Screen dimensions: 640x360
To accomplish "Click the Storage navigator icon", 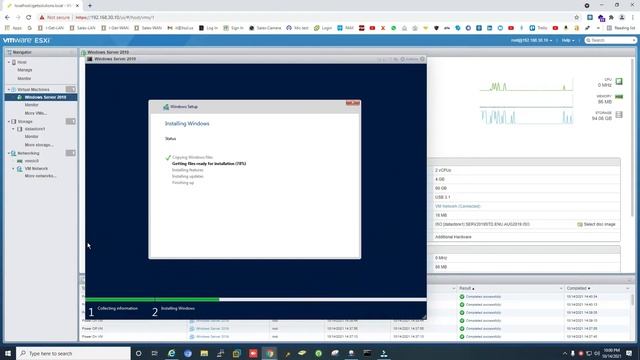I will click(13, 121).
